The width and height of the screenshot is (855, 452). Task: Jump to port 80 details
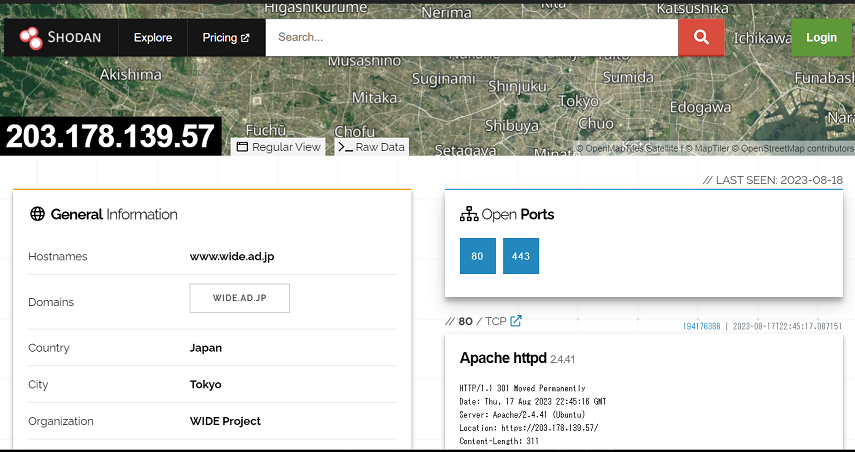click(x=477, y=256)
